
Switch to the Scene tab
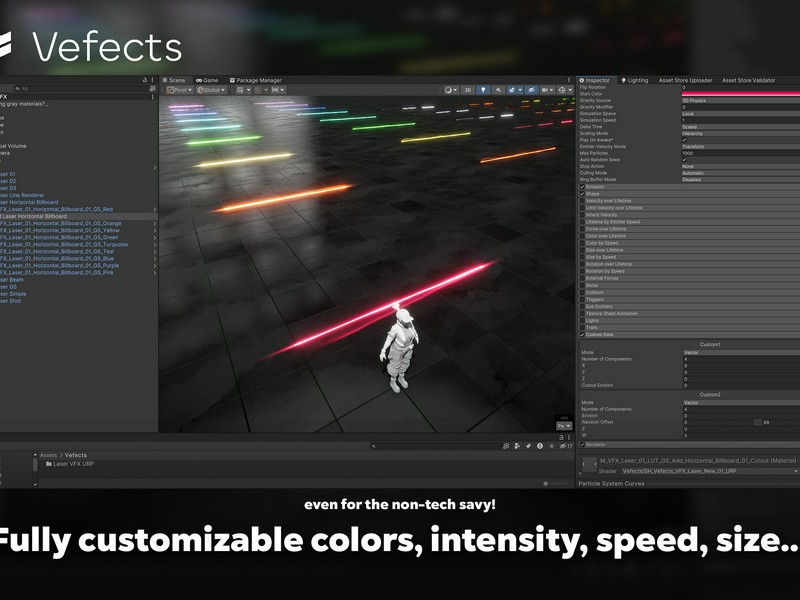coord(174,80)
